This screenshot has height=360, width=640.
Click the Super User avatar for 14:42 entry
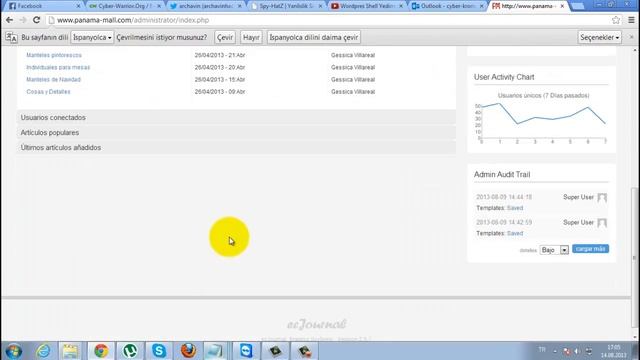[x=602, y=223]
